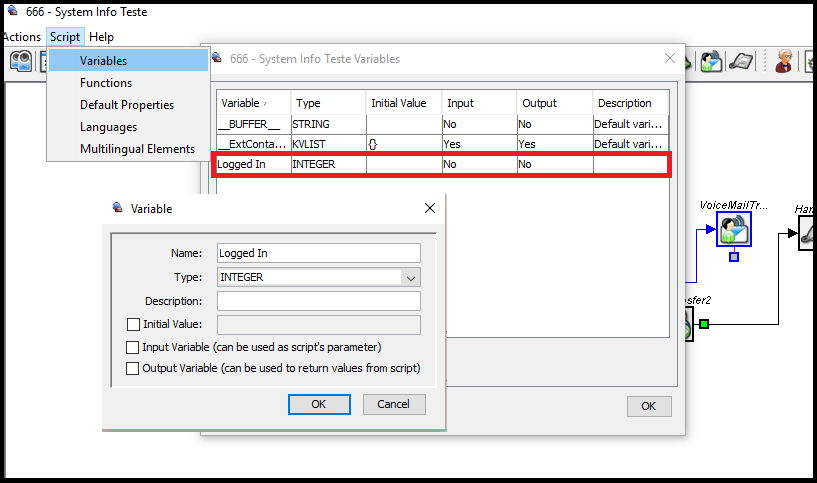Click OK in the Variables list window
The height and width of the screenshot is (483, 817).
point(649,406)
